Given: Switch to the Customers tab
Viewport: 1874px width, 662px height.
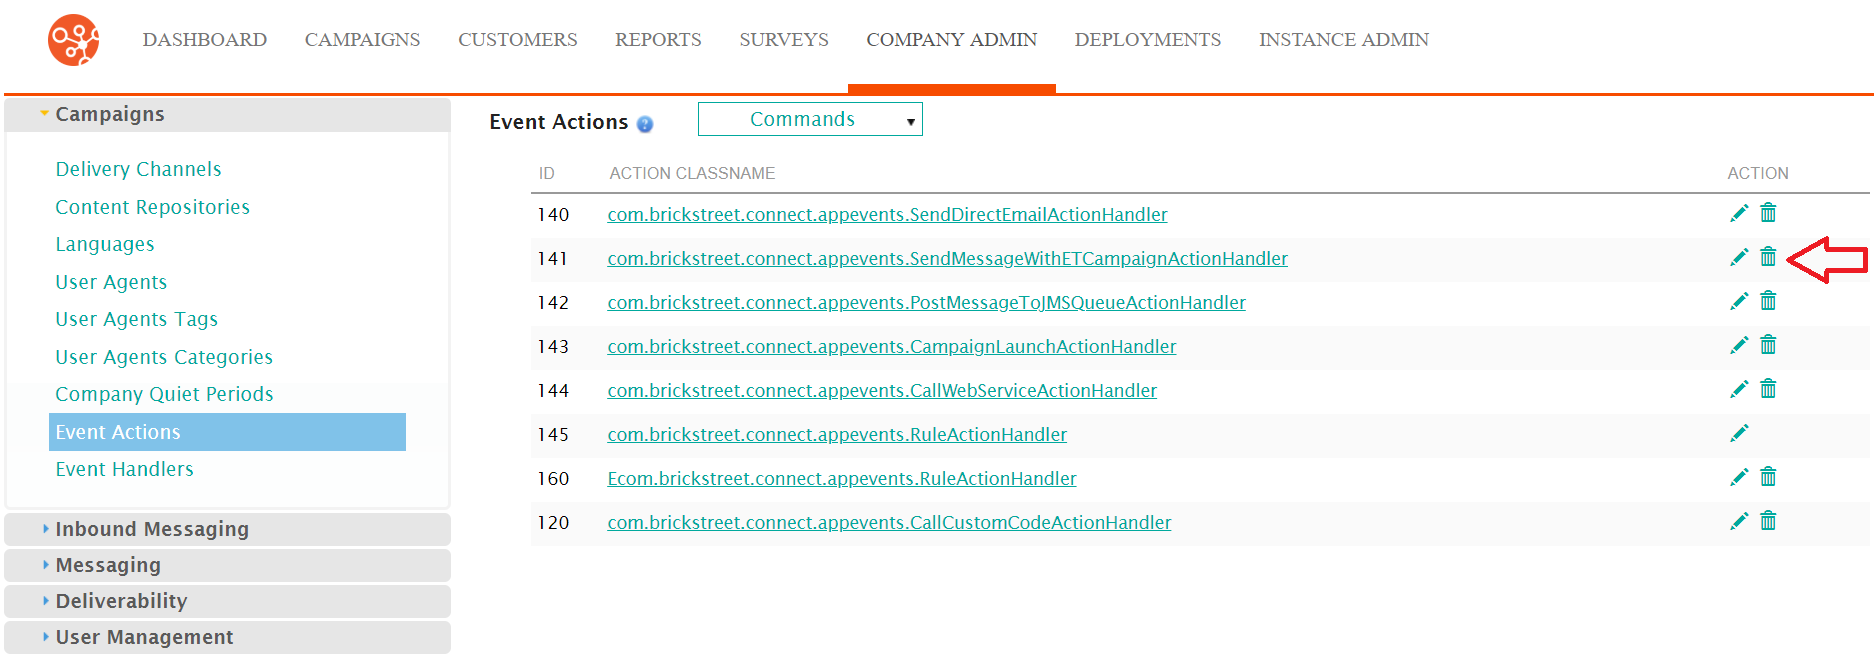Looking at the screenshot, I should [517, 40].
